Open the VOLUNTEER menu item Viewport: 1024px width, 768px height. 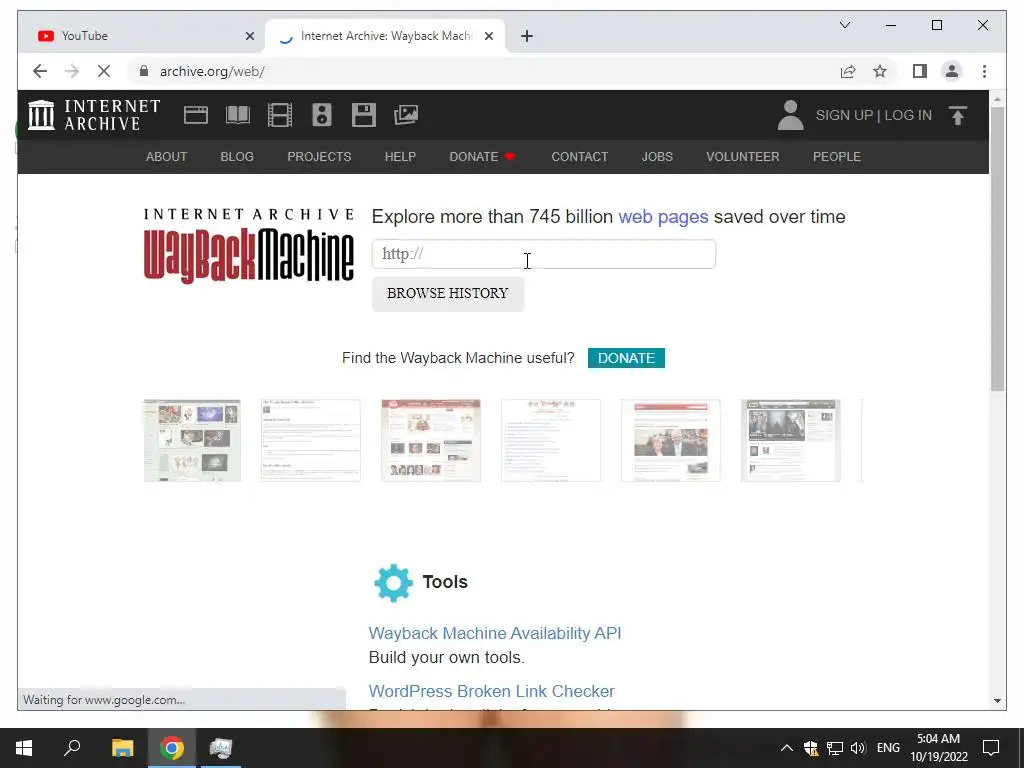coord(743,157)
